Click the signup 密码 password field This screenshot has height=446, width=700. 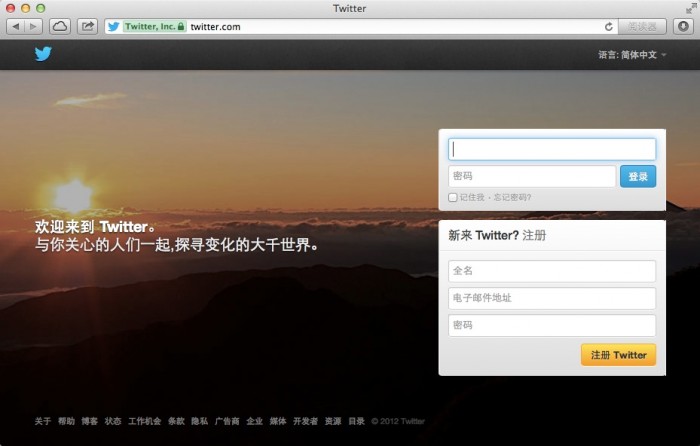pyautogui.click(x=552, y=325)
